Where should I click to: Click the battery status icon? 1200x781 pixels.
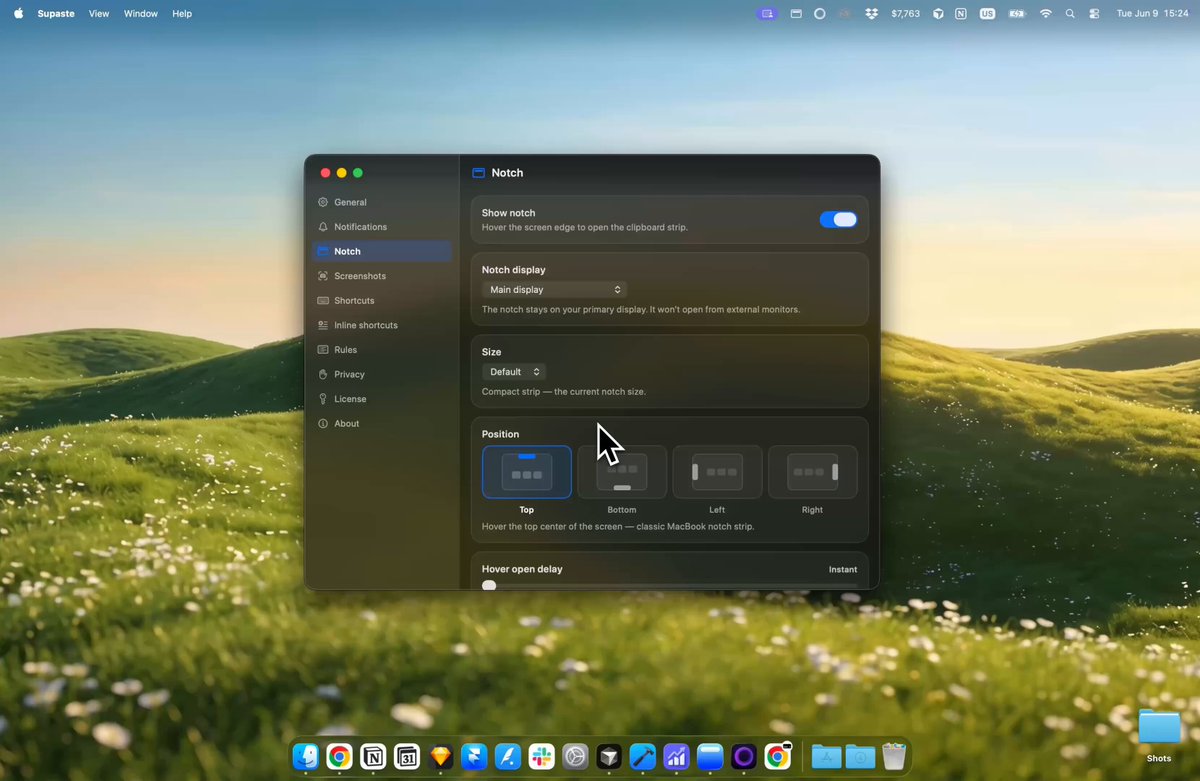point(1017,14)
